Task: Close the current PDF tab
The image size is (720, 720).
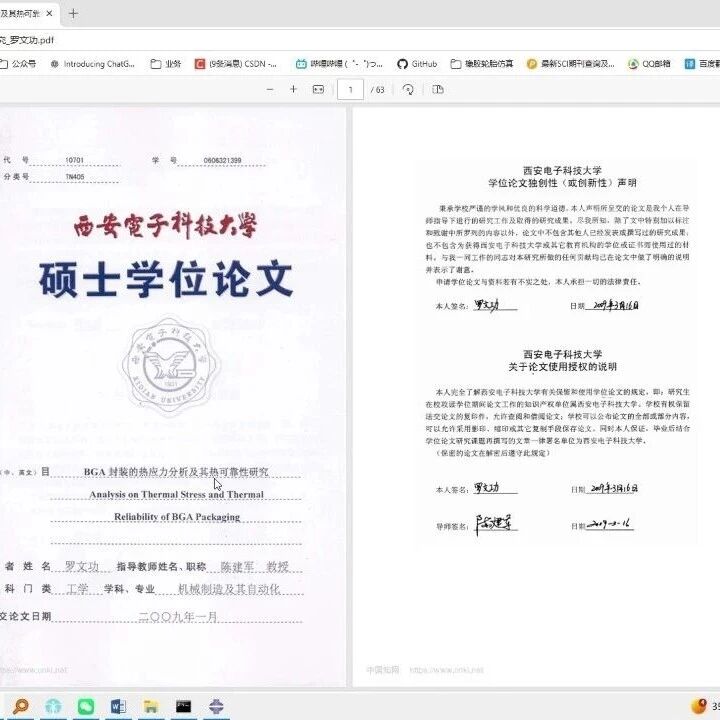Action: point(49,14)
